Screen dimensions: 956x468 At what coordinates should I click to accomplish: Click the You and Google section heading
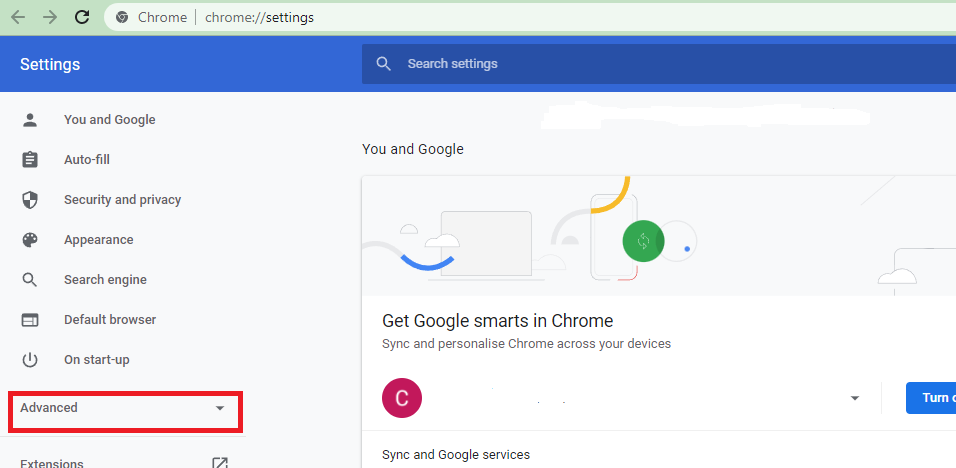413,149
